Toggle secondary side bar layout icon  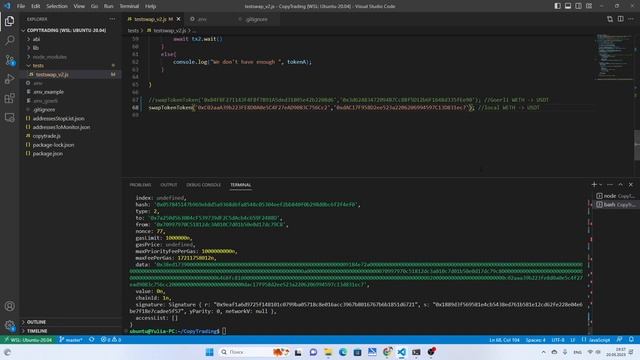[x=578, y=6]
